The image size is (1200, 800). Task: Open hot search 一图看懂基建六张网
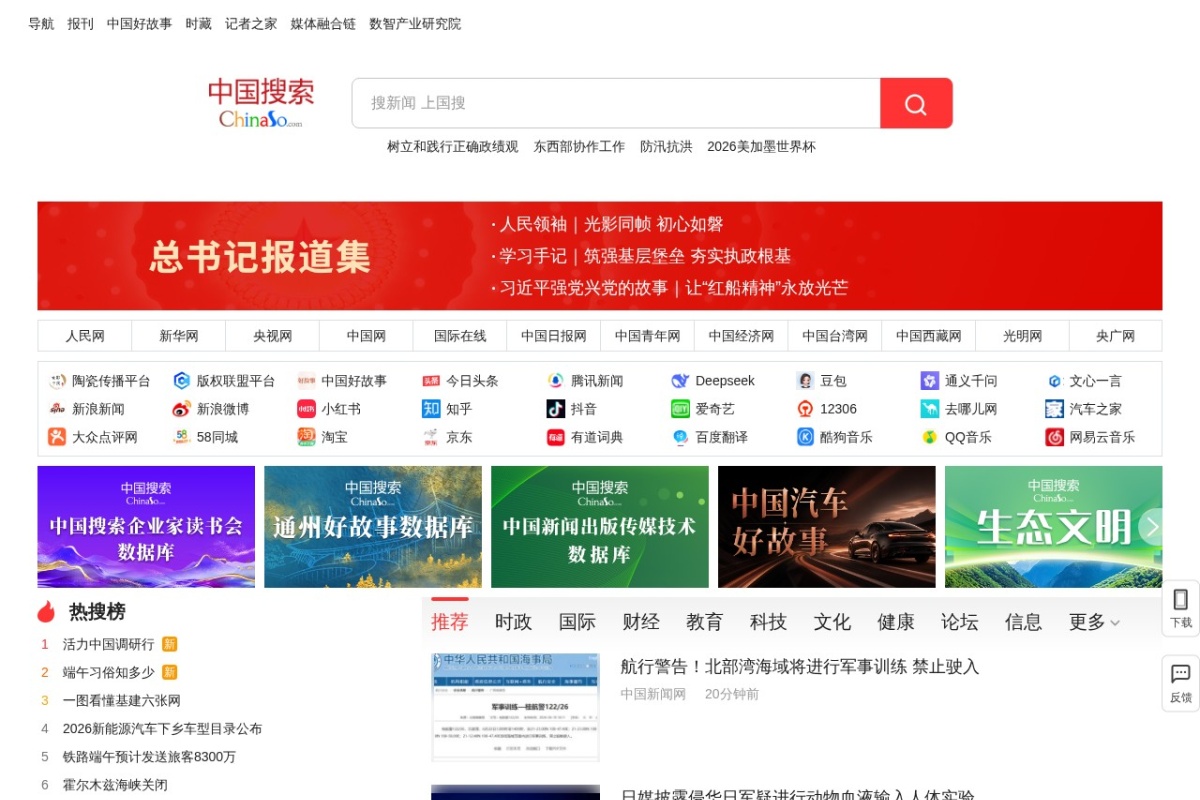click(122, 700)
